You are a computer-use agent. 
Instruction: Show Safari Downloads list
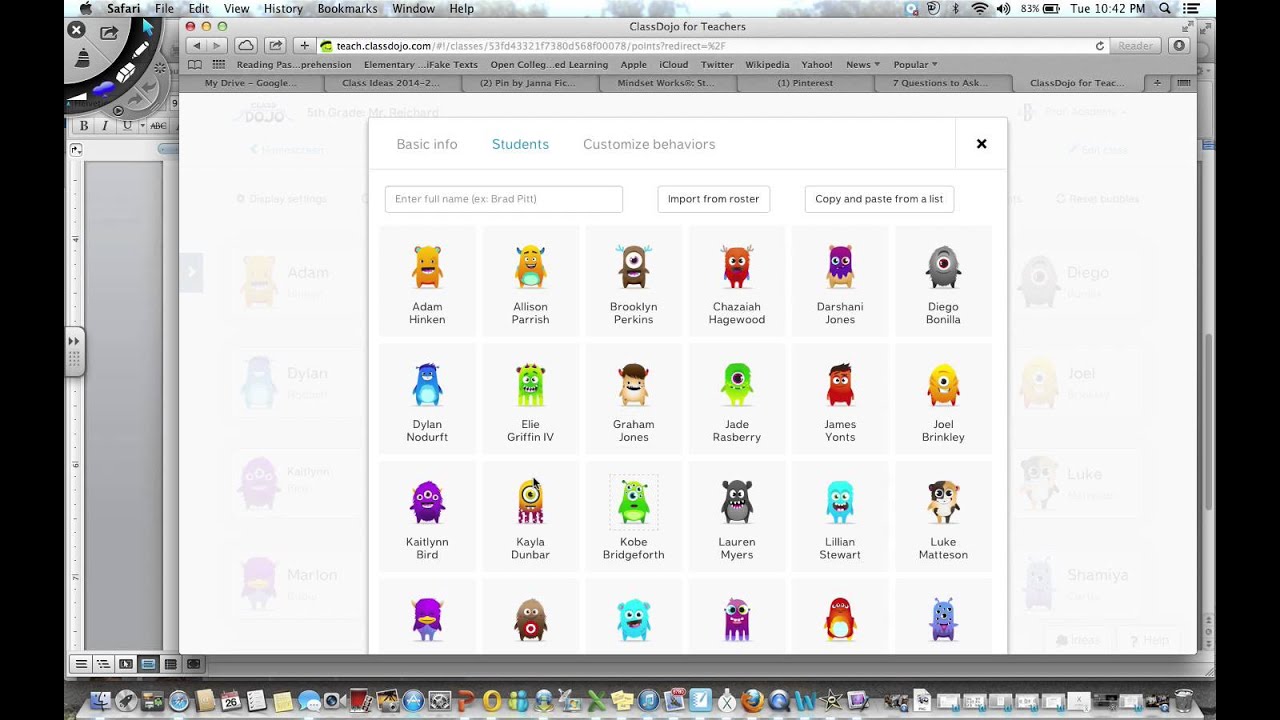pos(1179,46)
